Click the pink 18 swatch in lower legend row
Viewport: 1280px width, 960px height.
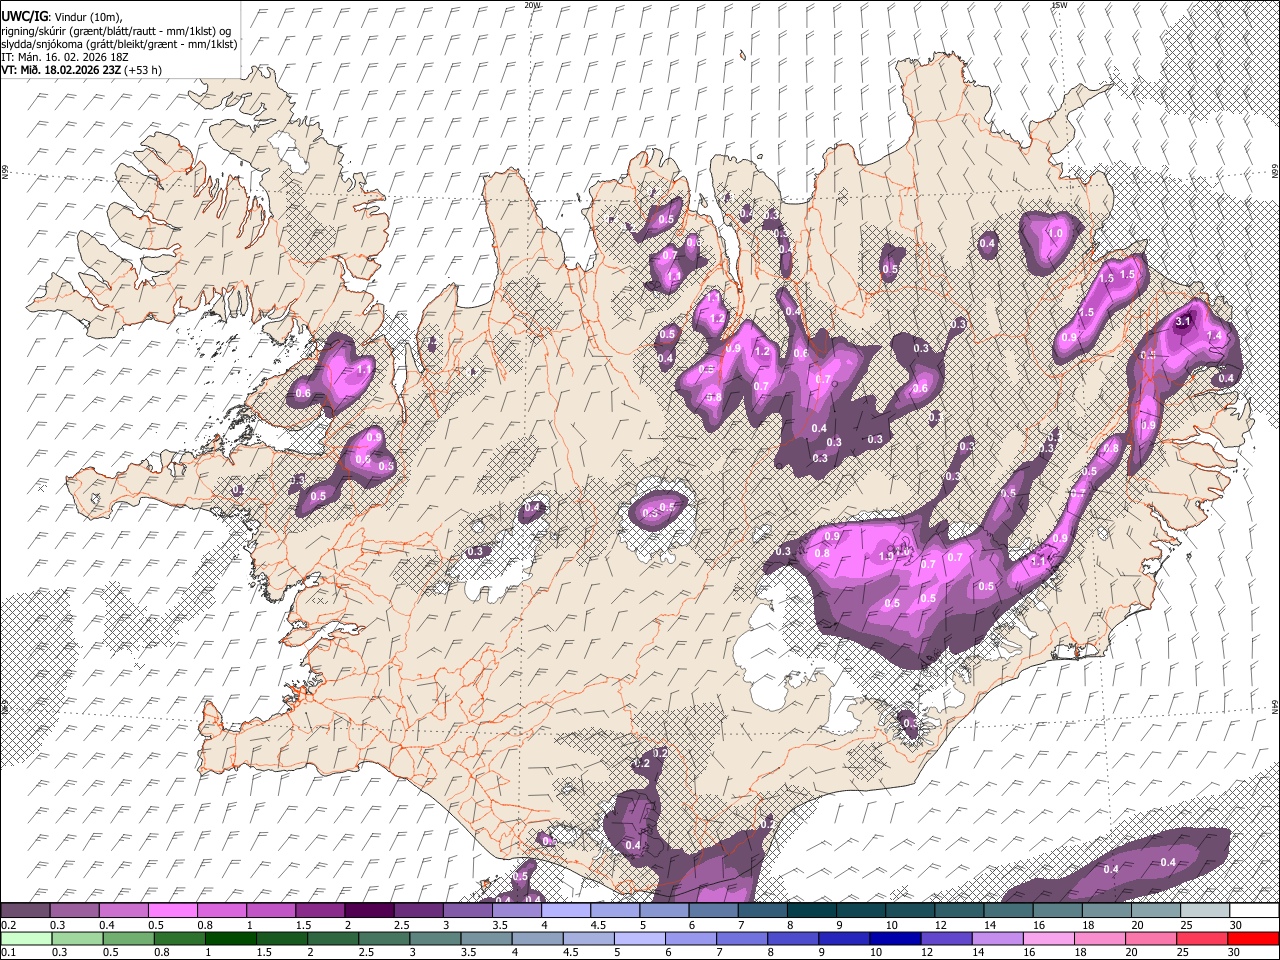tap(1098, 938)
